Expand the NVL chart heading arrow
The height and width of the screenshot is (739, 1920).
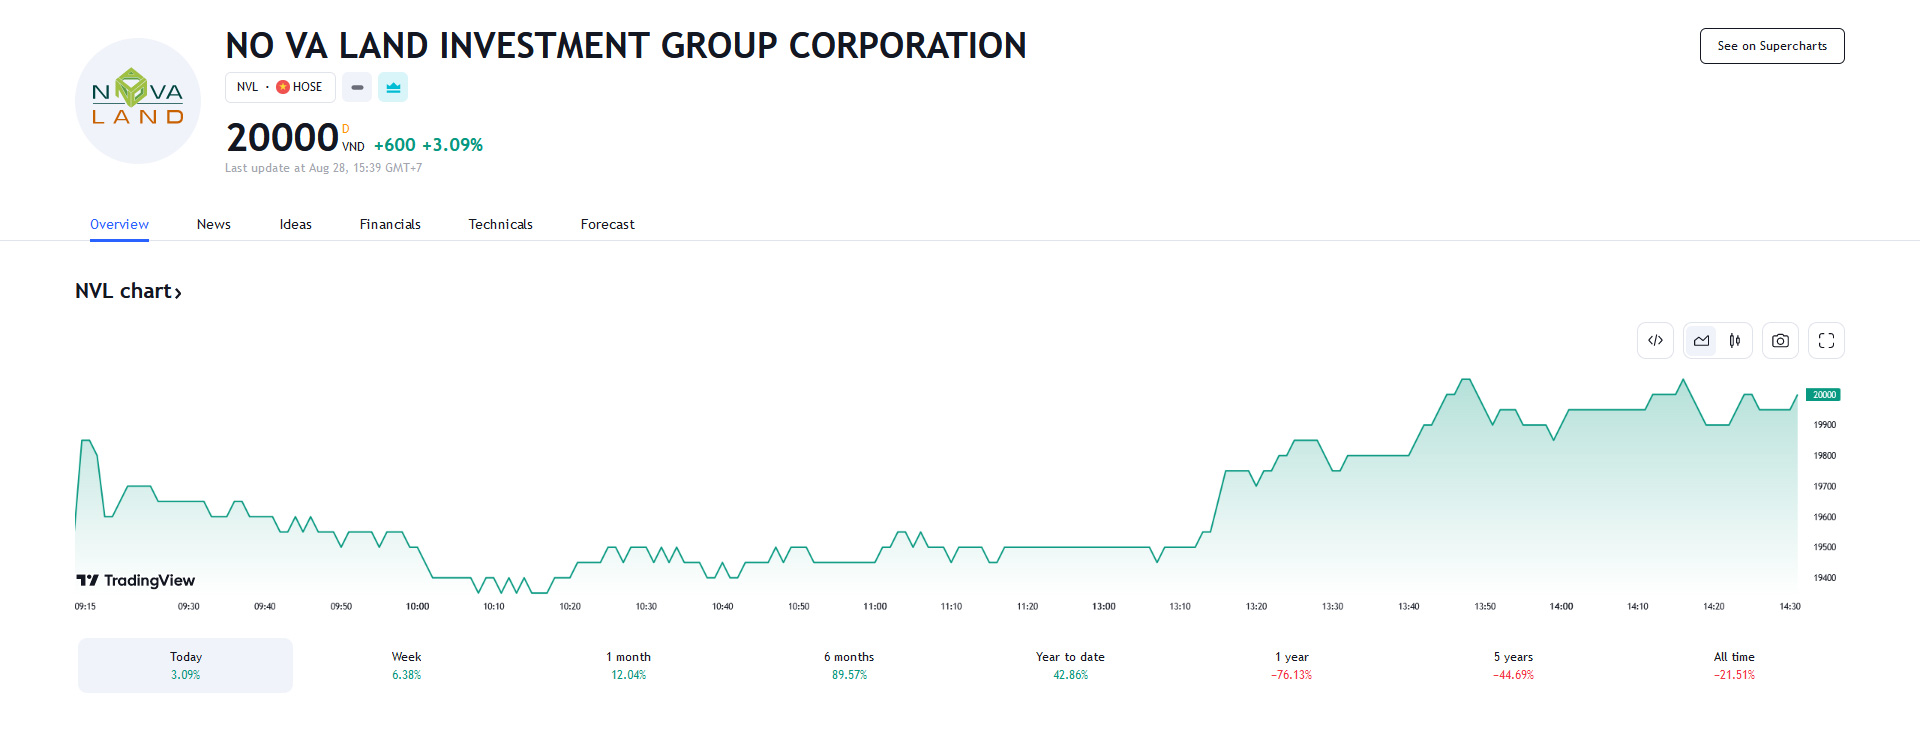tap(178, 293)
